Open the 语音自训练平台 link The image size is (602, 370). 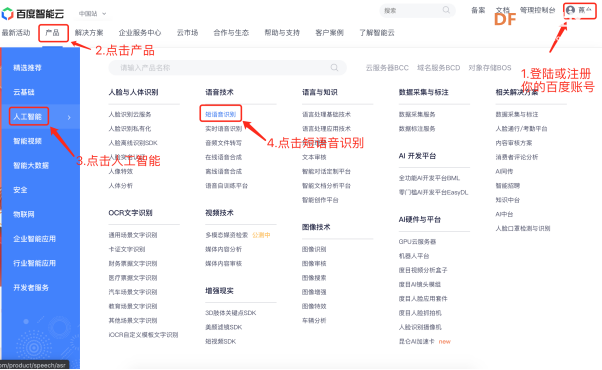pyautogui.click(x=227, y=186)
